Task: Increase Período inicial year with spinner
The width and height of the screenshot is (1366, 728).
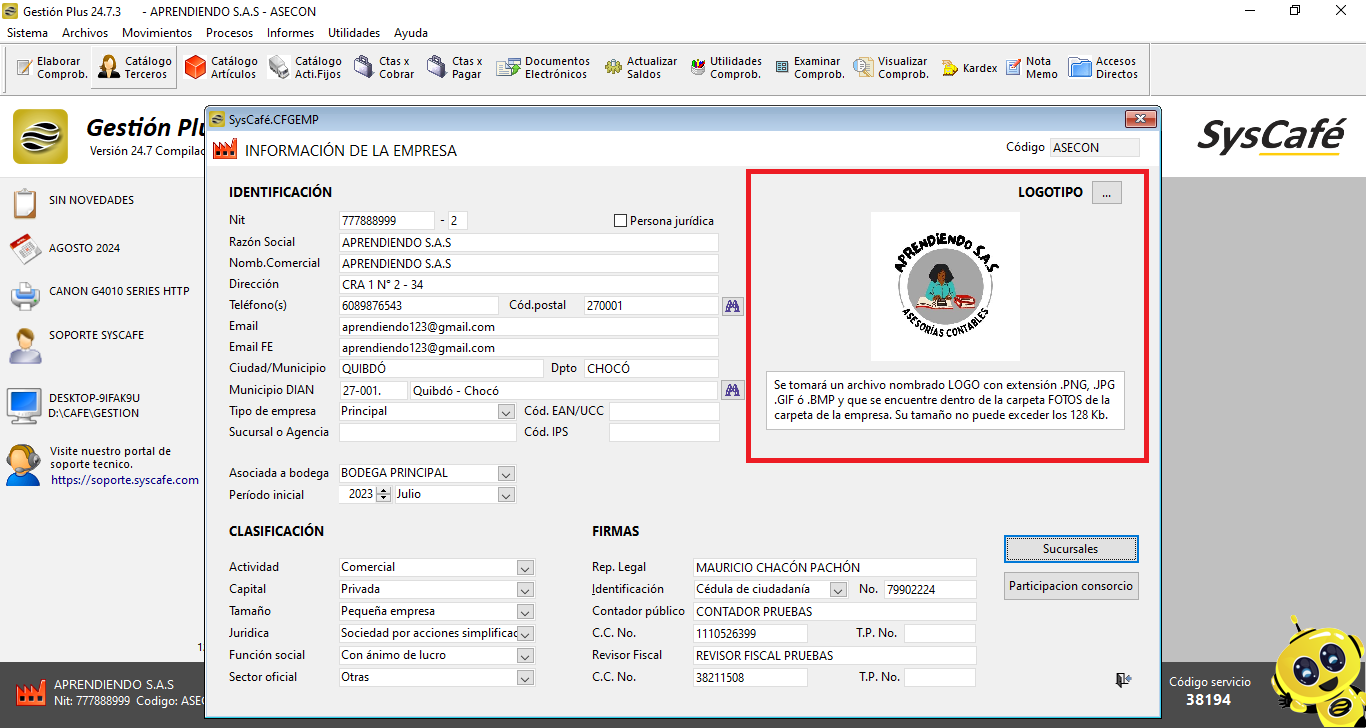Action: click(383, 491)
